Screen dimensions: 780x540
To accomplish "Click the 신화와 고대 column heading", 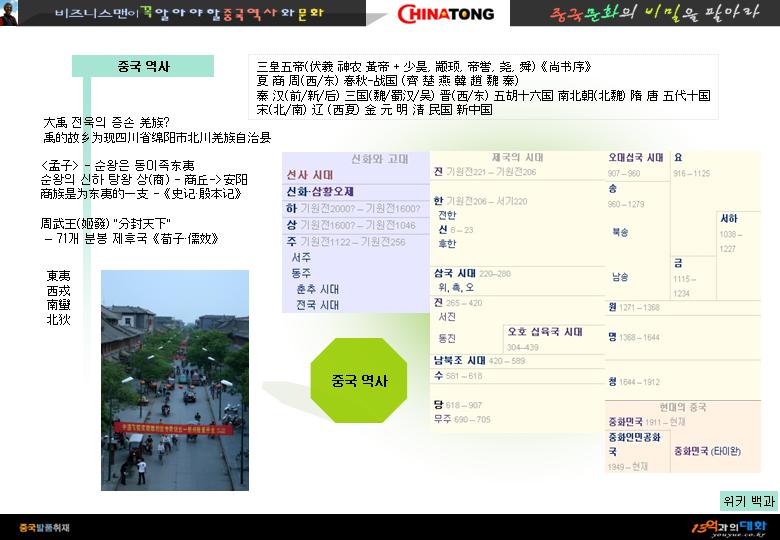I will 379,159.
